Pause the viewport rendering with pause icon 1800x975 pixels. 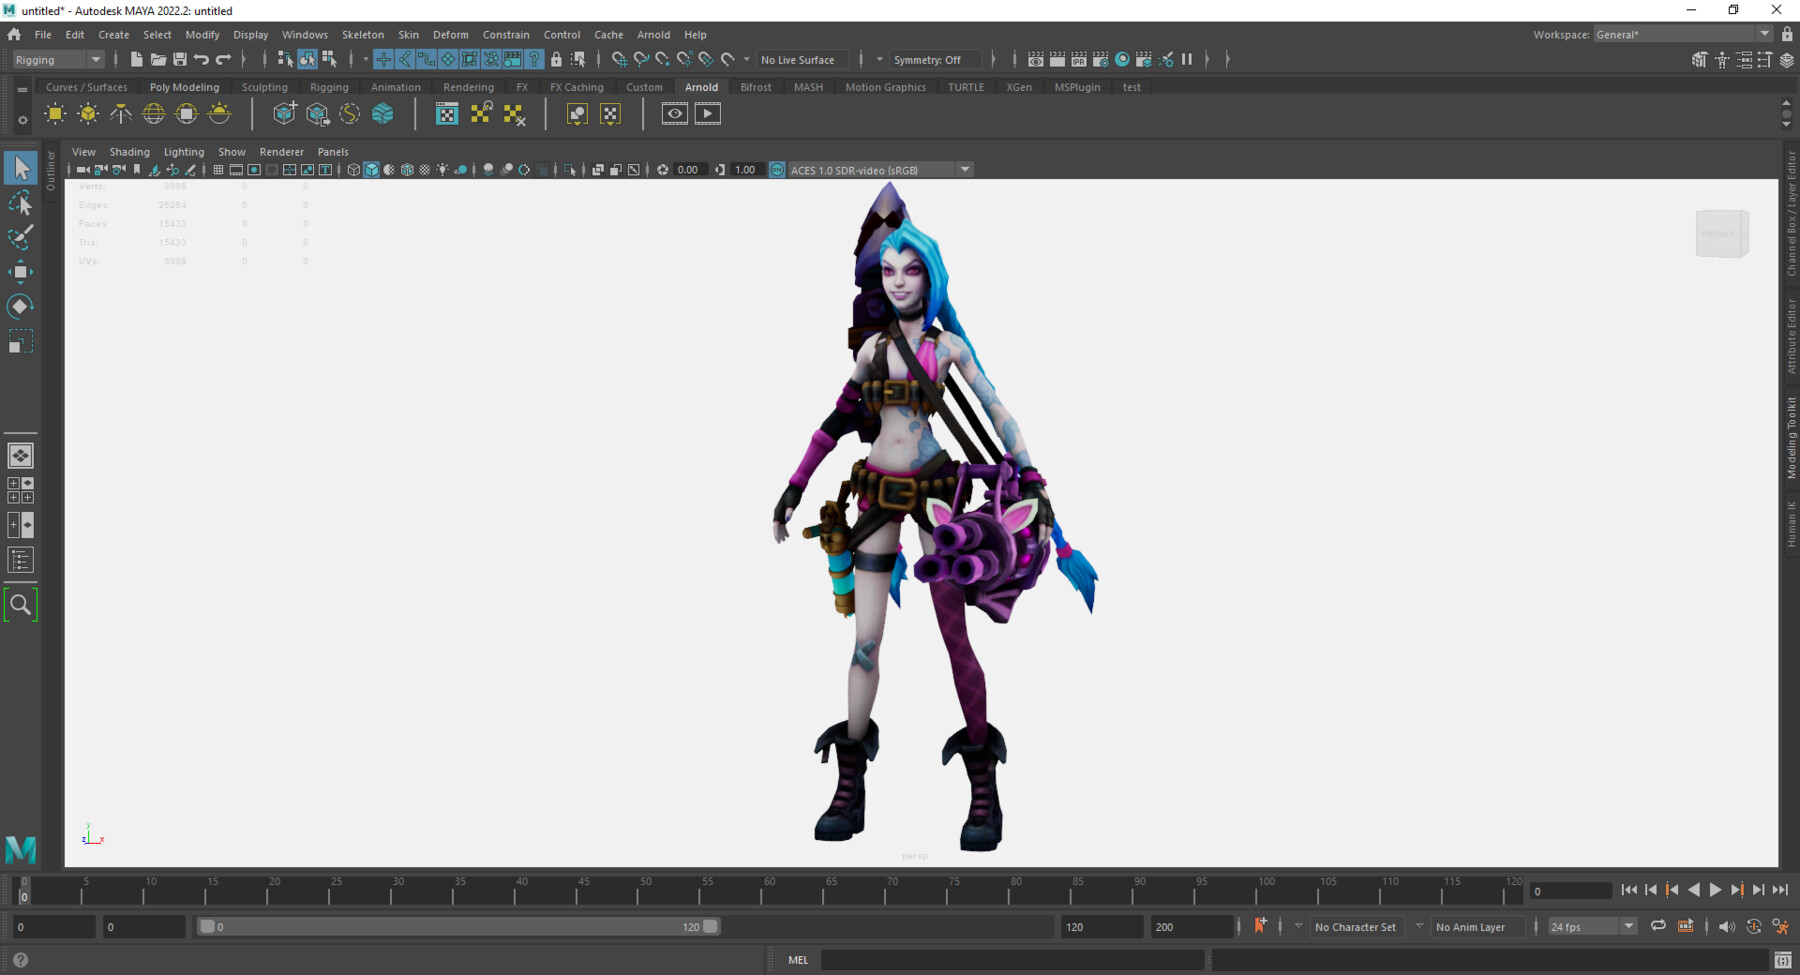coord(1187,59)
